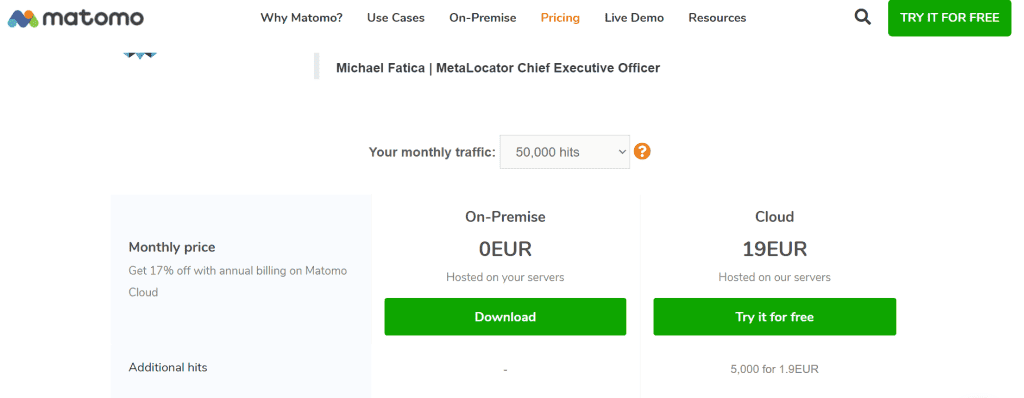Open the search magnifier icon
Image resolution: width=1024 pixels, height=398 pixels.
coord(862,18)
